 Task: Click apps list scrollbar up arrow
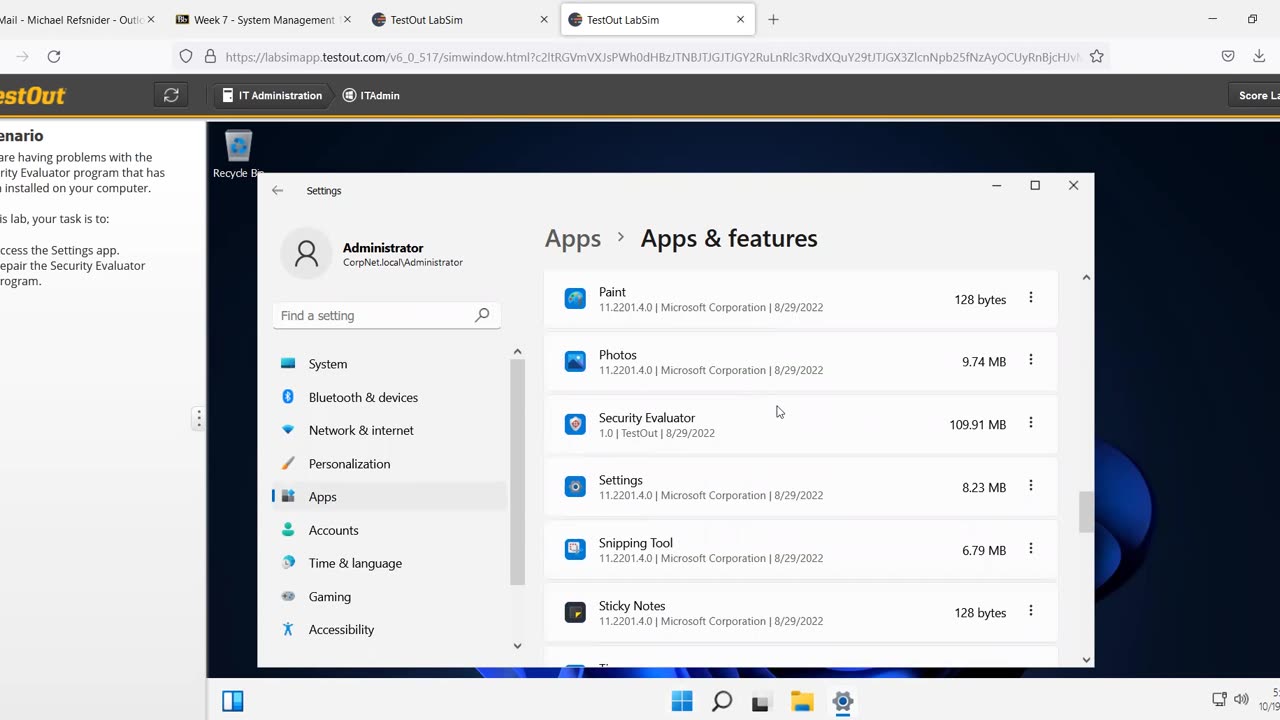coord(1086,277)
